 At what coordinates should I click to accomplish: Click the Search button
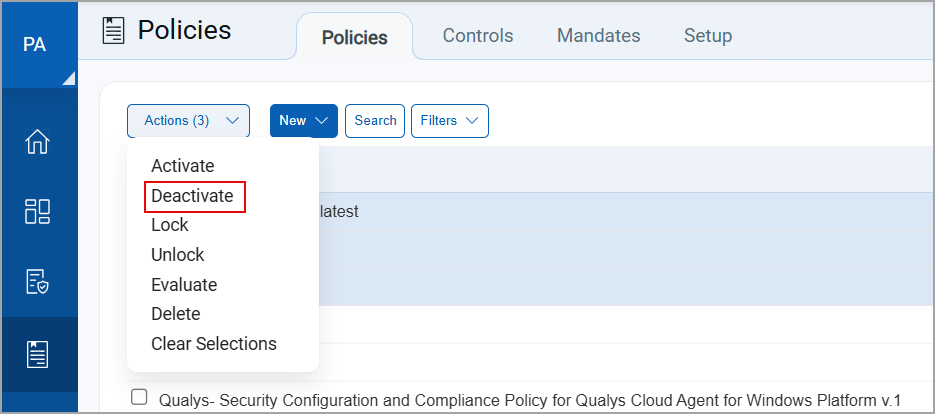click(x=375, y=121)
